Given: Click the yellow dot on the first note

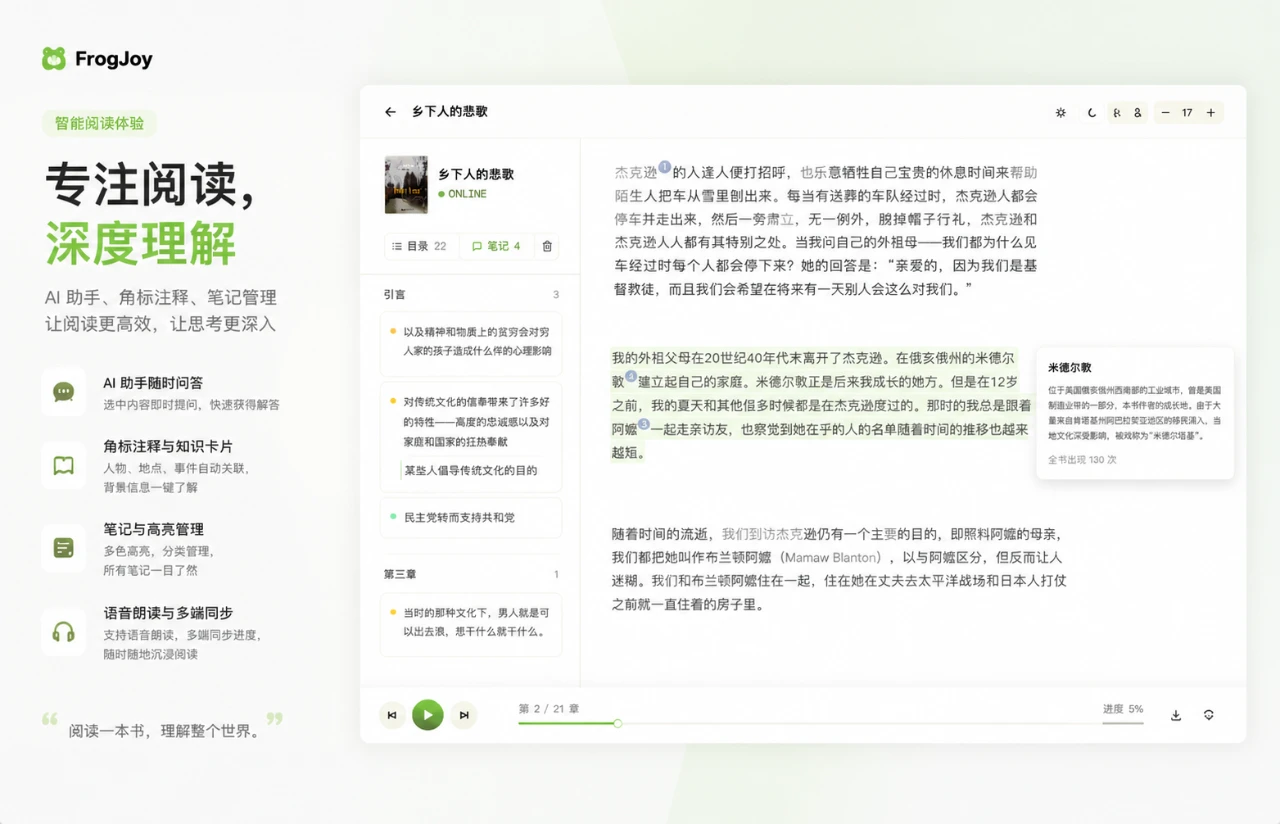Looking at the screenshot, I should 393,331.
